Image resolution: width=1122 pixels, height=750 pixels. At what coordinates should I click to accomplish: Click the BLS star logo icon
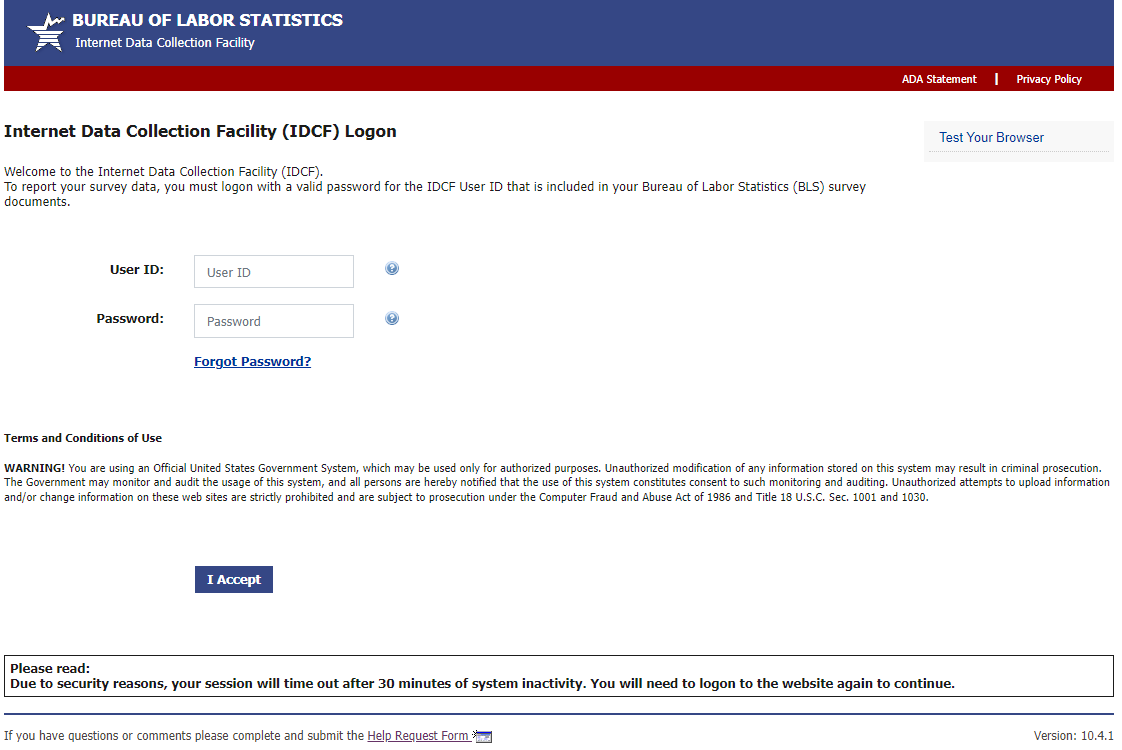coord(45,32)
